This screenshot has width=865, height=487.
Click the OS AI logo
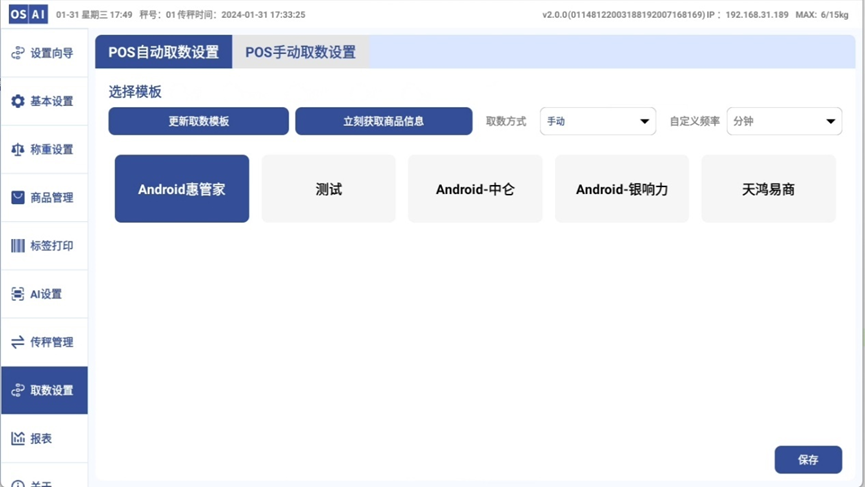tap(28, 15)
